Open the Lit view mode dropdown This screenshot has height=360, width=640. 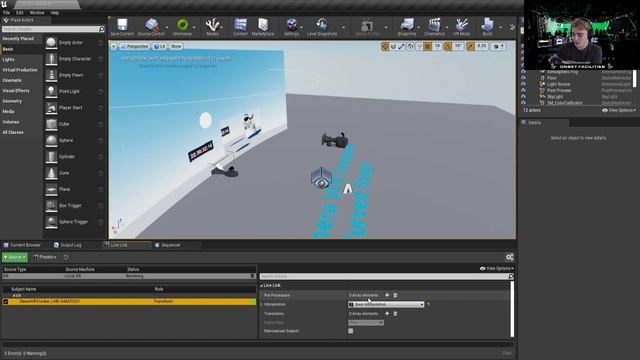(160, 47)
